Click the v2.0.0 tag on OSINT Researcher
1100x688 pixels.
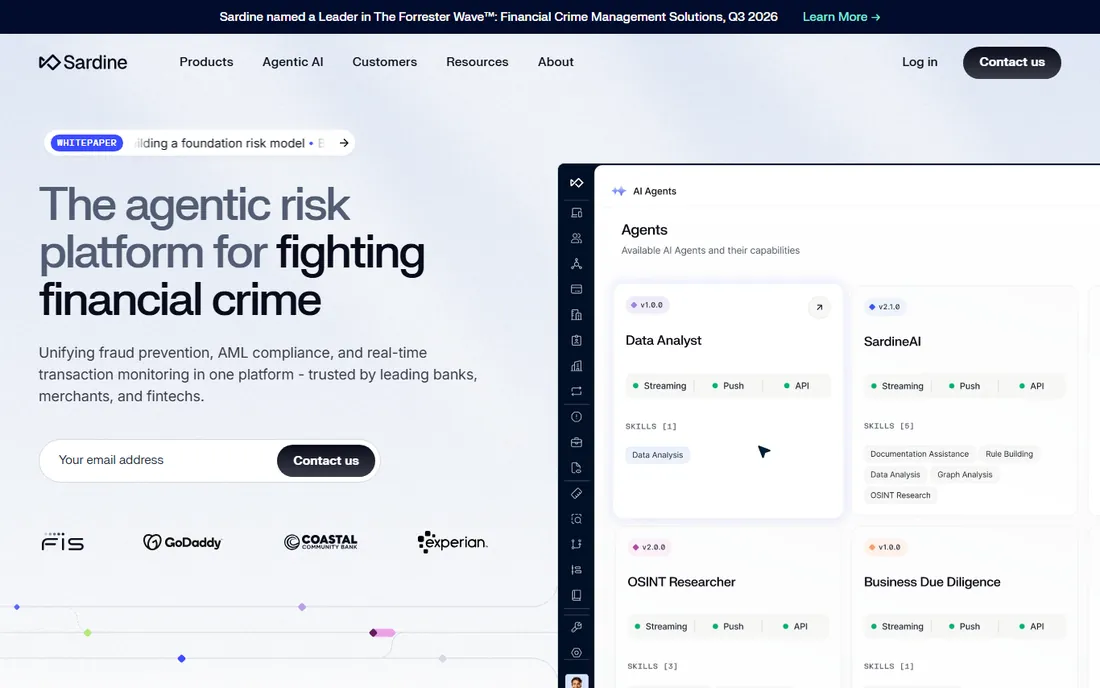(649, 547)
